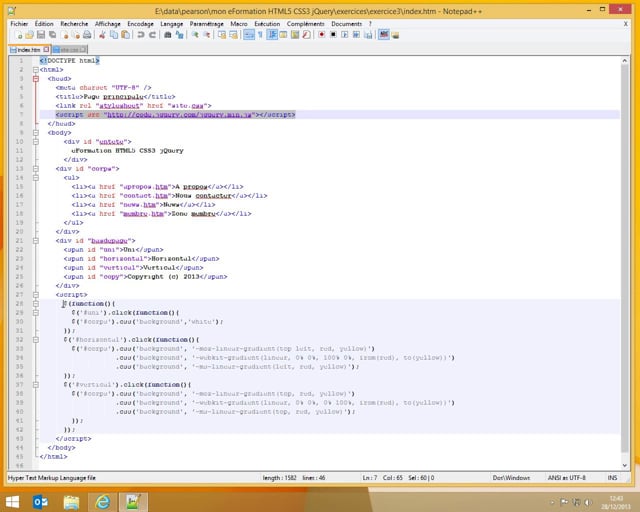
Task: Collapse the first div fold on line 10
Action: click(x=36, y=142)
